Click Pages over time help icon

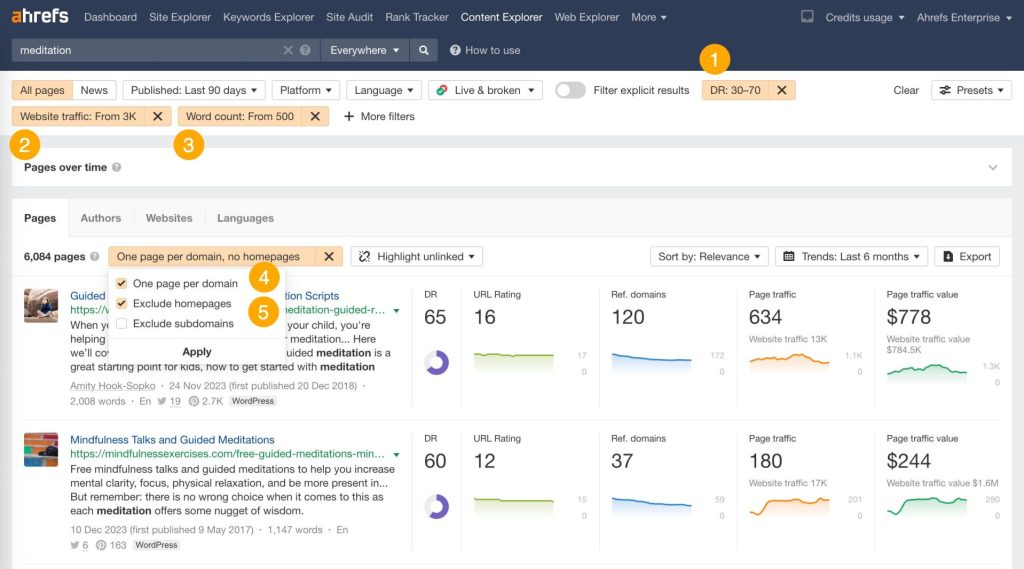tap(116, 167)
